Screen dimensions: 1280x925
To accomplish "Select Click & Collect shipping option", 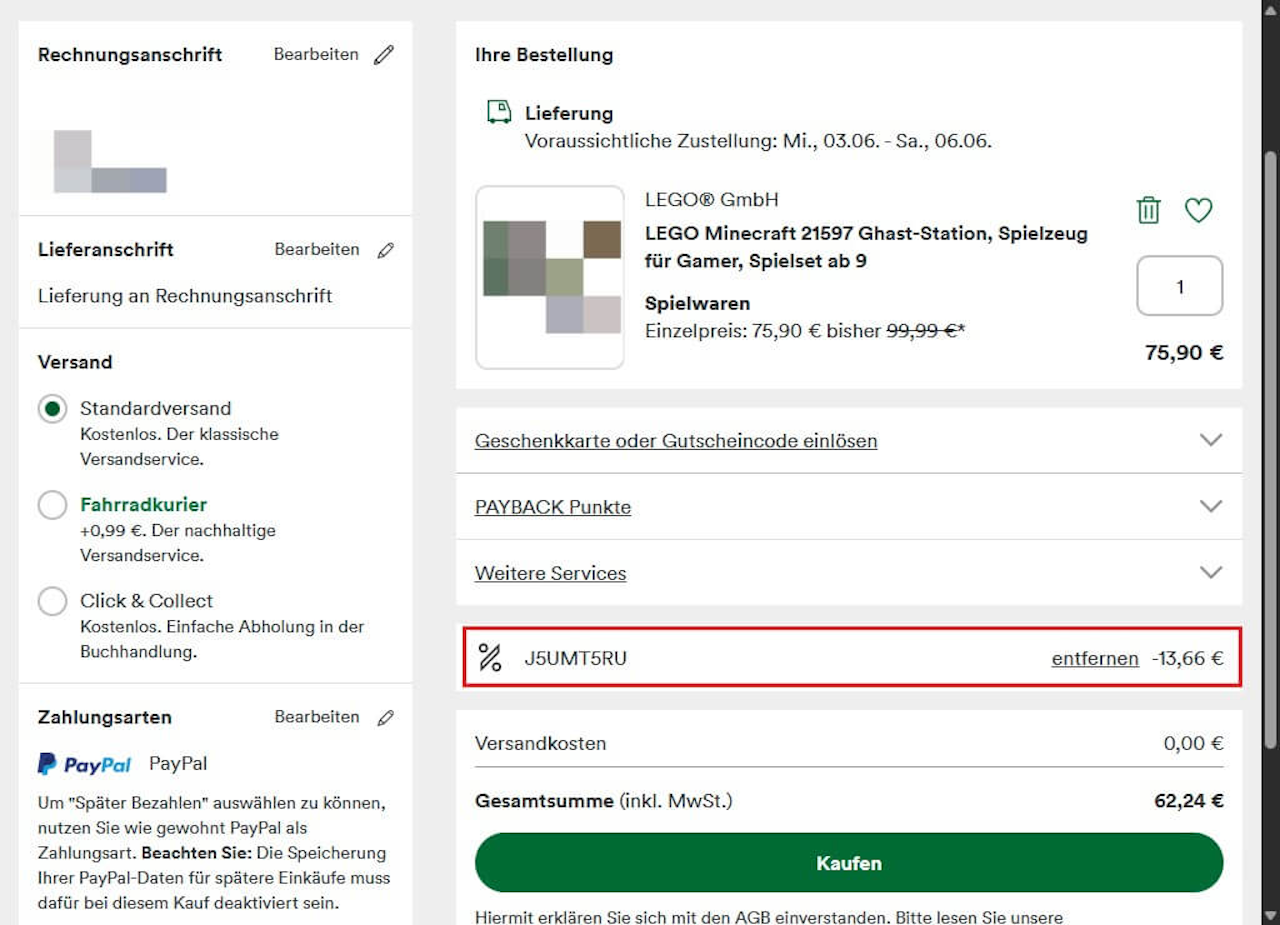I will coord(52,601).
